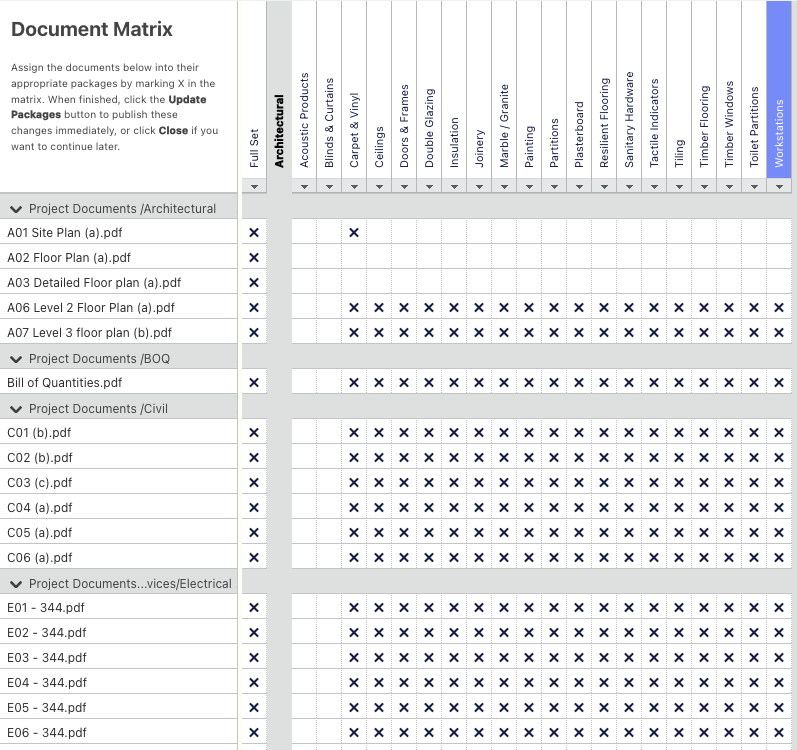Toggle Plasterboard mark for E01 - 344.pdf

579,608
